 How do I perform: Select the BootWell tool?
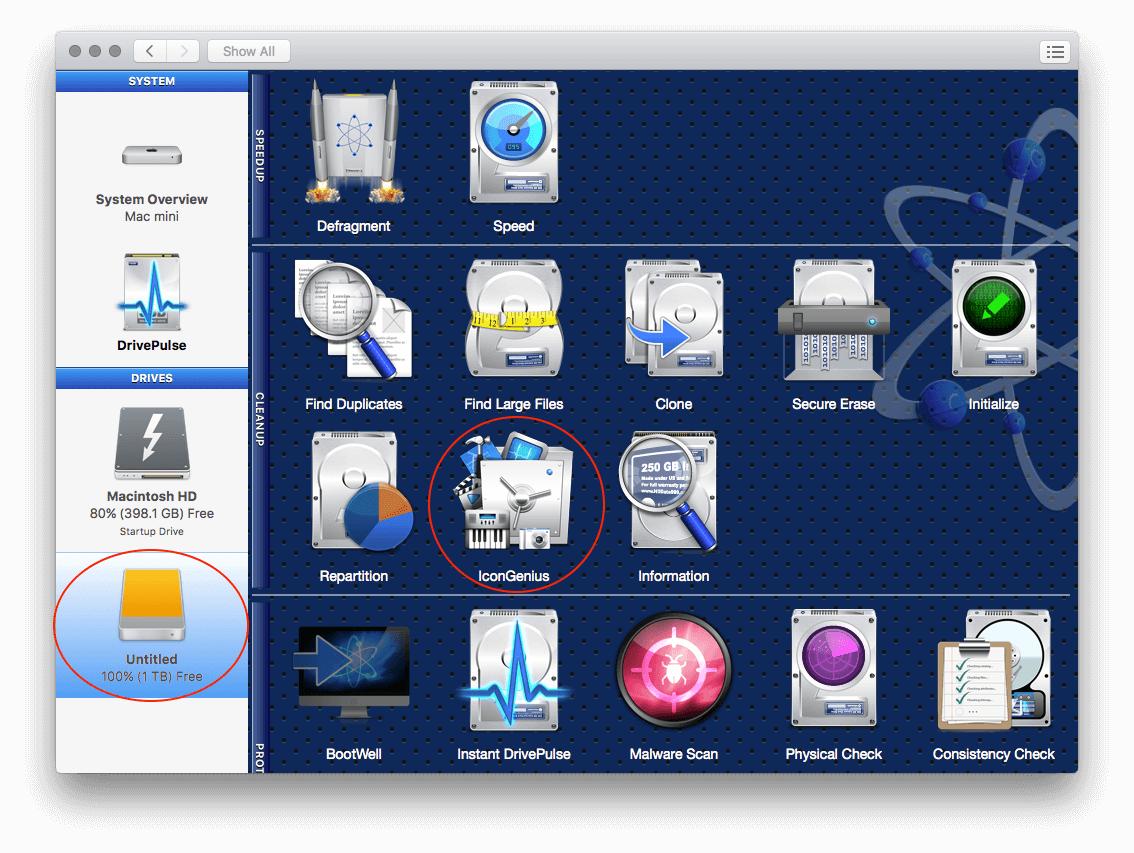tap(353, 670)
